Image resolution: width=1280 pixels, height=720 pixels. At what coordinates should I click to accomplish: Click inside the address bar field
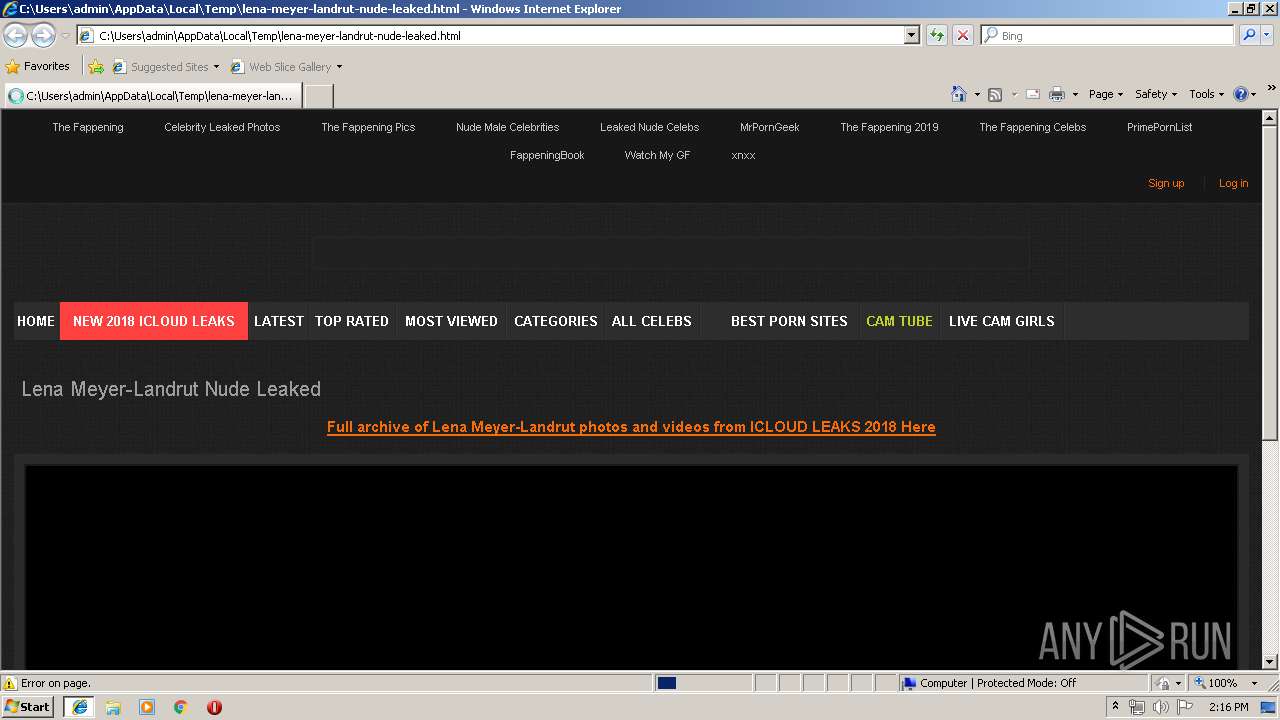[x=490, y=35]
